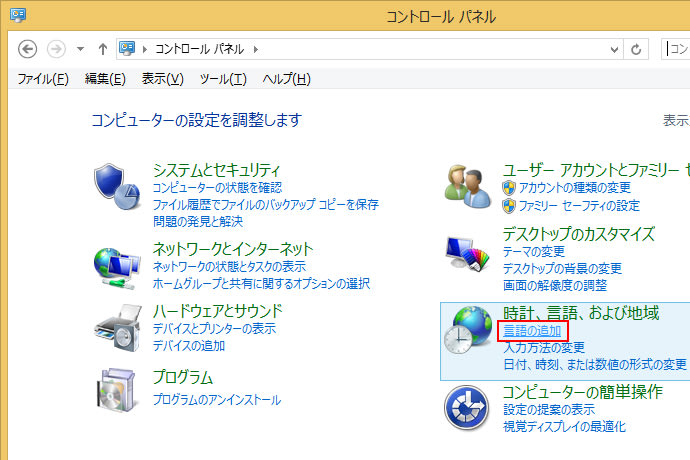Click コントロール パネル breadcrumb in address bar
The width and height of the screenshot is (690, 460).
click(x=199, y=49)
